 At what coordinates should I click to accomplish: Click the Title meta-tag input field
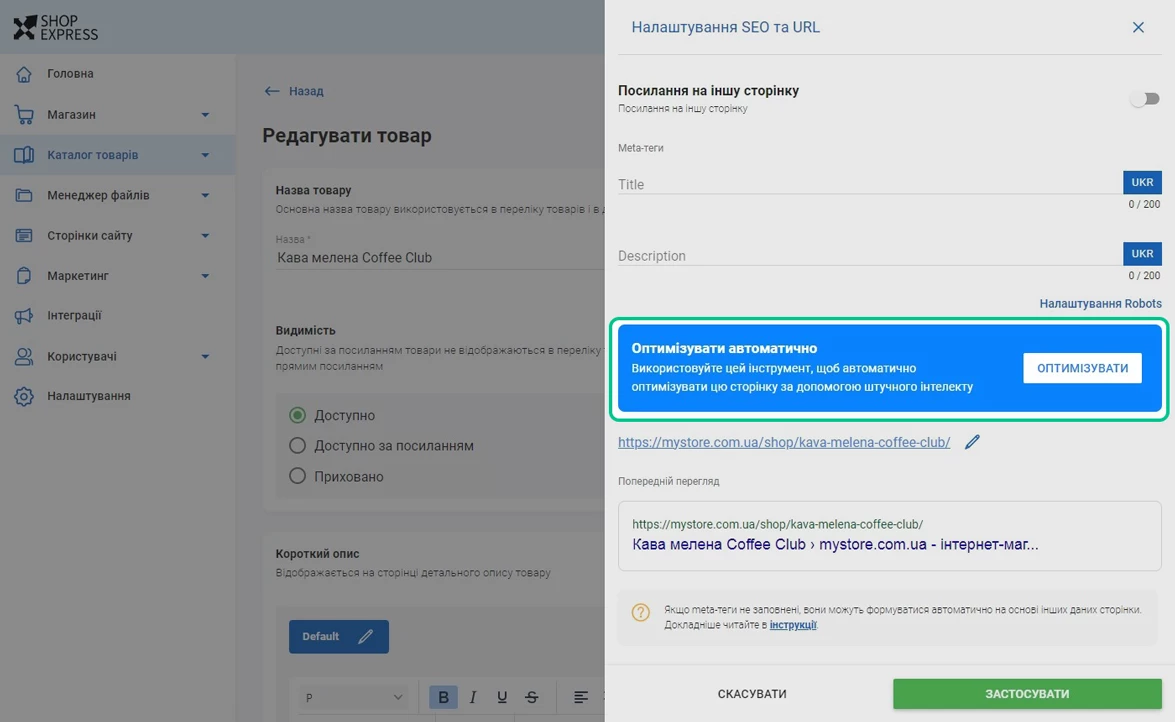(x=868, y=184)
